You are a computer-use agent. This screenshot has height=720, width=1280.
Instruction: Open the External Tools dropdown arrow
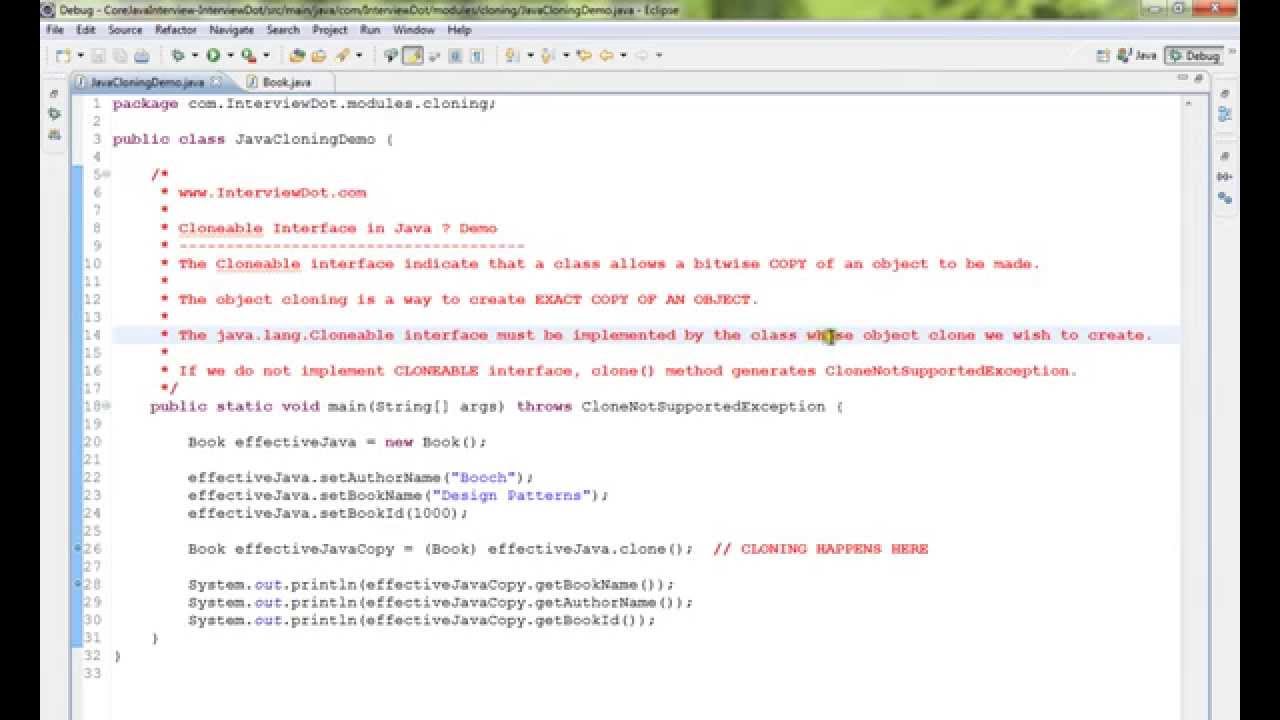pyautogui.click(x=266, y=56)
